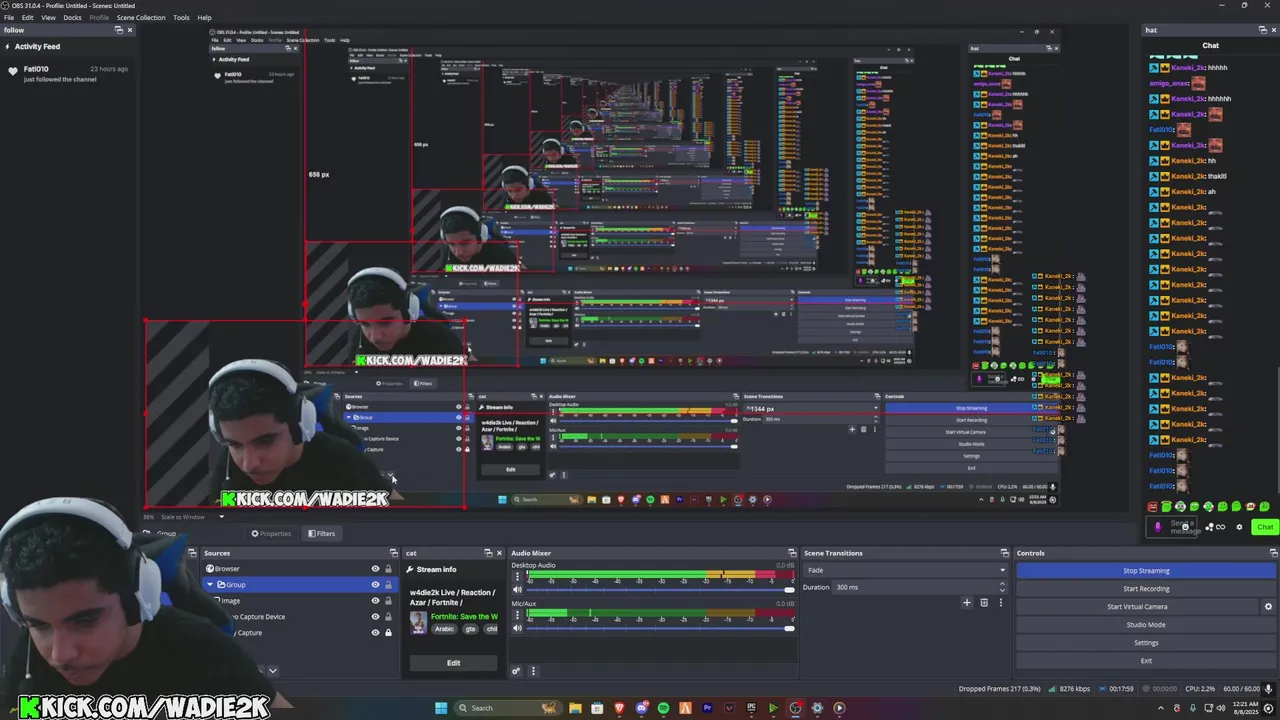Viewport: 1280px width, 720px height.
Task: Mute Mic/Aux
Action: click(518, 628)
